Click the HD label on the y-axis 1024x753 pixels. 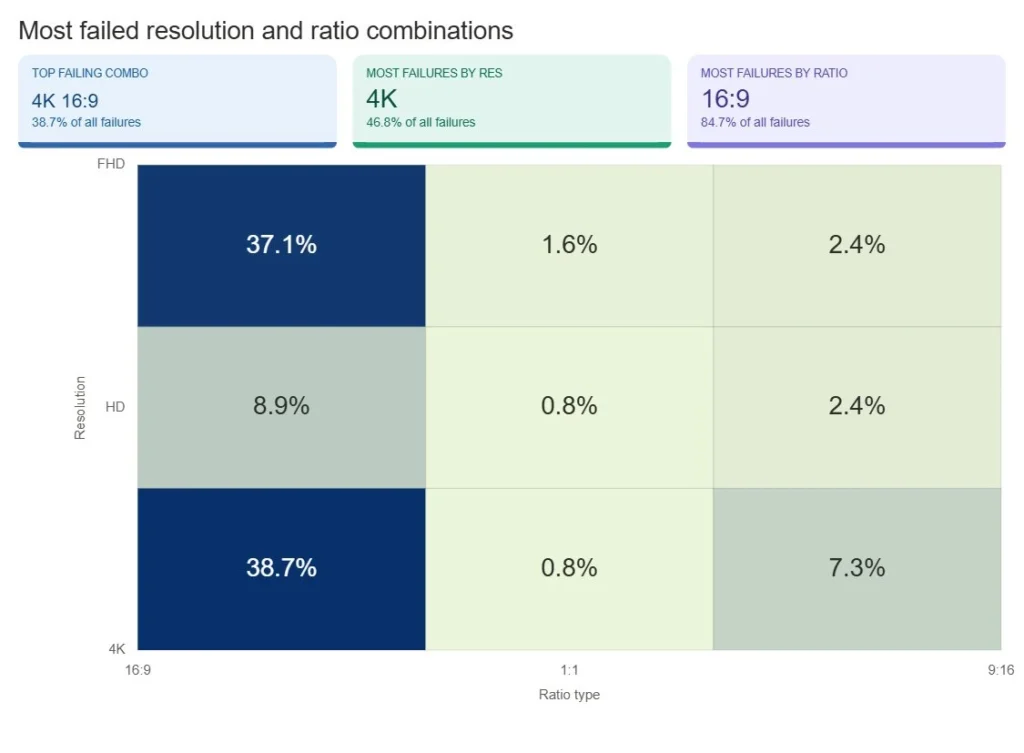click(x=115, y=407)
